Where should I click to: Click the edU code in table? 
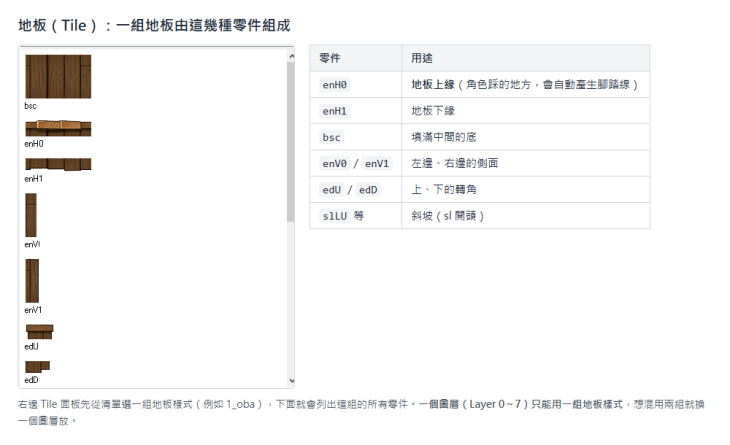332,190
